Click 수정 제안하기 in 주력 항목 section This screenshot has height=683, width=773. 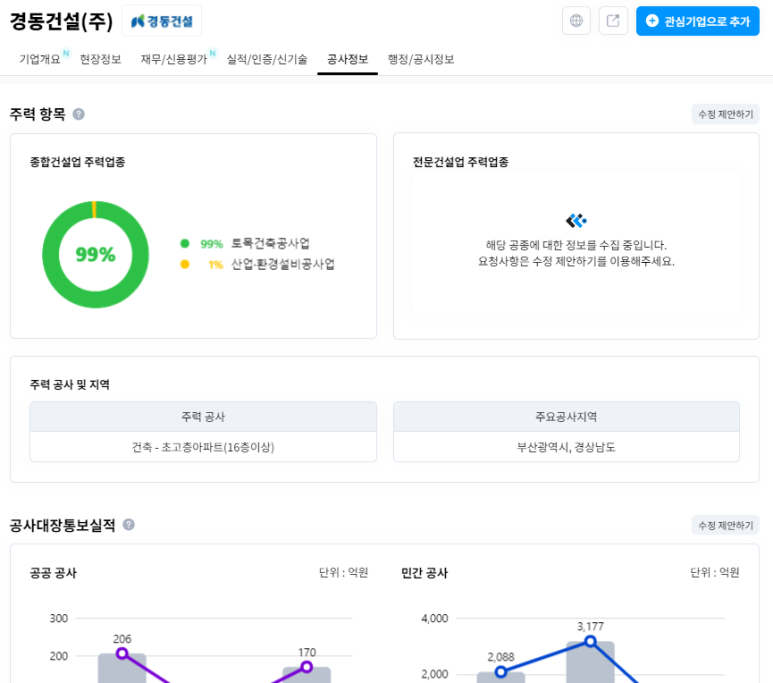pos(725,114)
